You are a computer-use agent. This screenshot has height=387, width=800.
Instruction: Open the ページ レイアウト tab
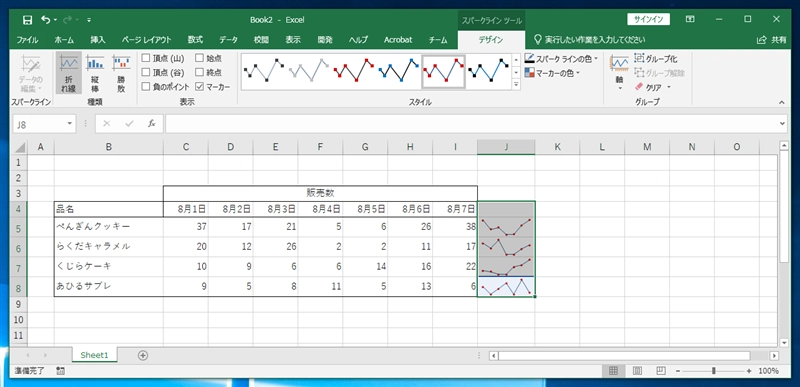(x=146, y=40)
